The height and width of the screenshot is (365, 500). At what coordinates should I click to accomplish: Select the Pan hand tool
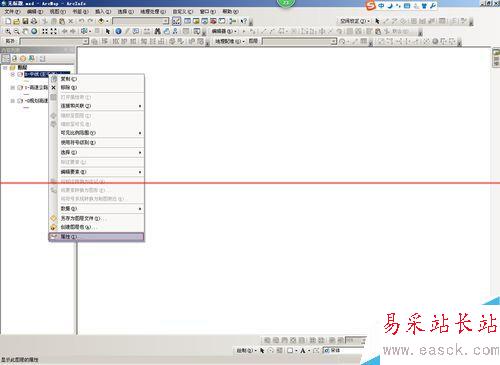25,31
